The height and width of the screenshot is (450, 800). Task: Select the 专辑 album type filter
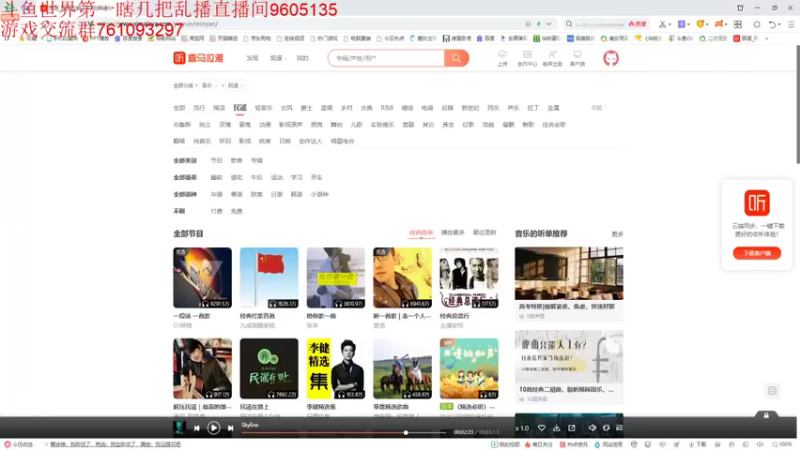click(x=257, y=161)
